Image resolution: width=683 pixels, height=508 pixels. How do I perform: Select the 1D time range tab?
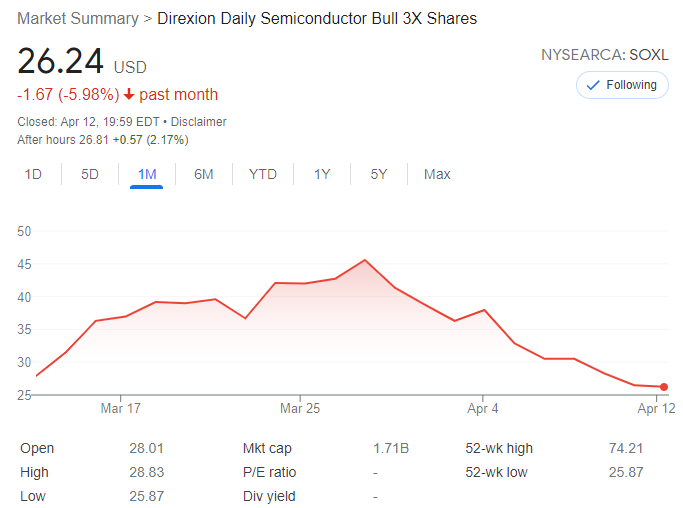(x=33, y=174)
